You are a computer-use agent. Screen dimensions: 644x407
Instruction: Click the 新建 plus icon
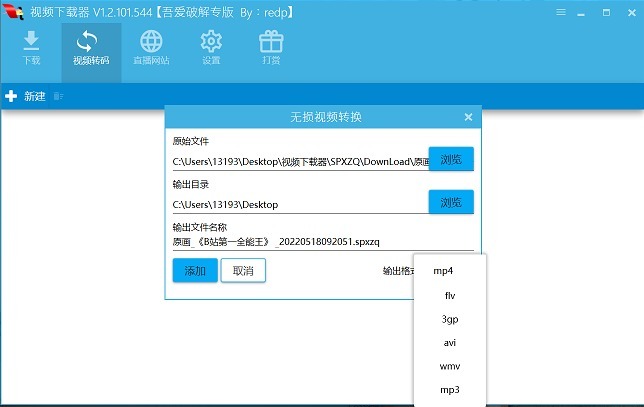tap(12, 96)
